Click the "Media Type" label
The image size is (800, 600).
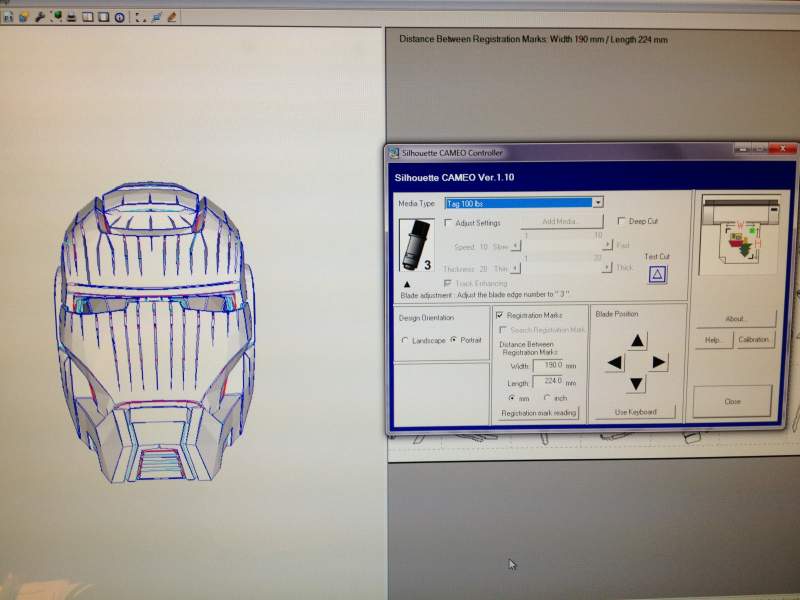(x=416, y=204)
